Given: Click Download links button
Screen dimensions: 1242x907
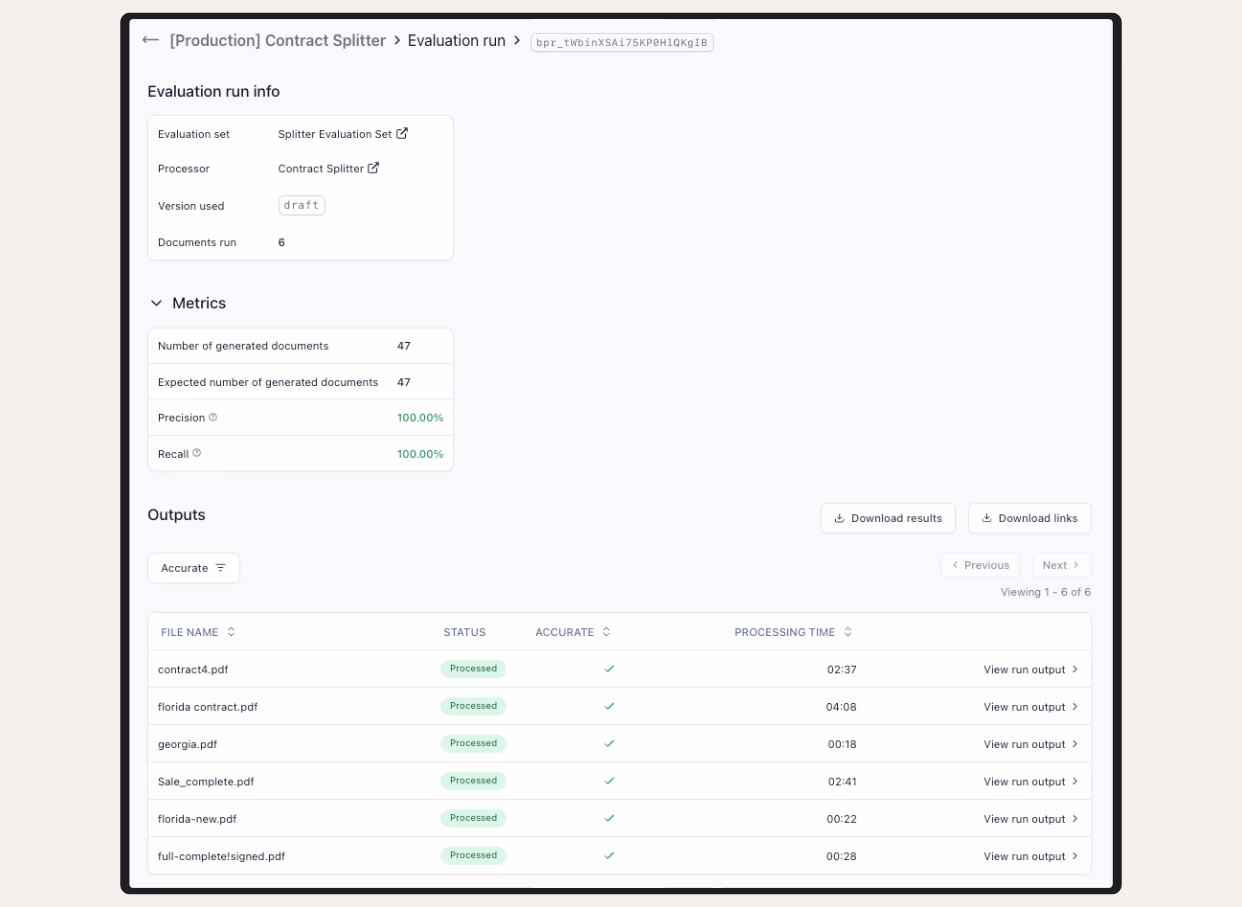Looking at the screenshot, I should pos(1028,518).
